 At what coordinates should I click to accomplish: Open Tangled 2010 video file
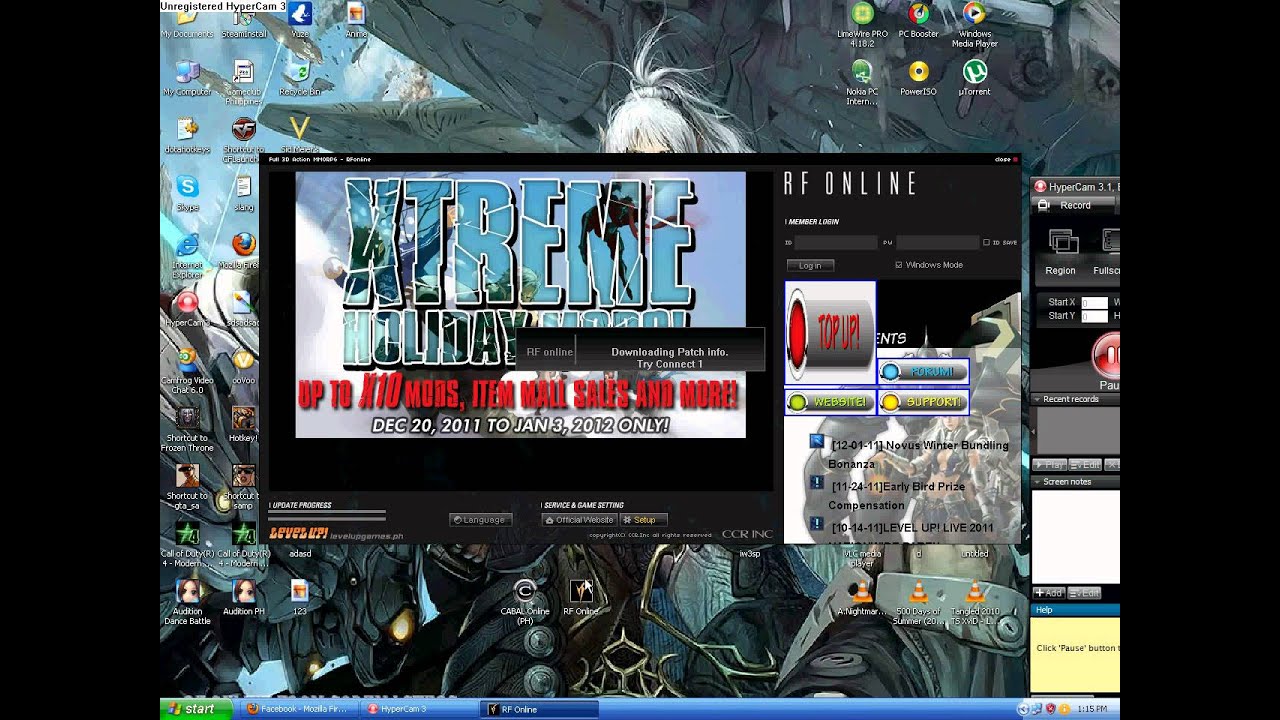[974, 602]
